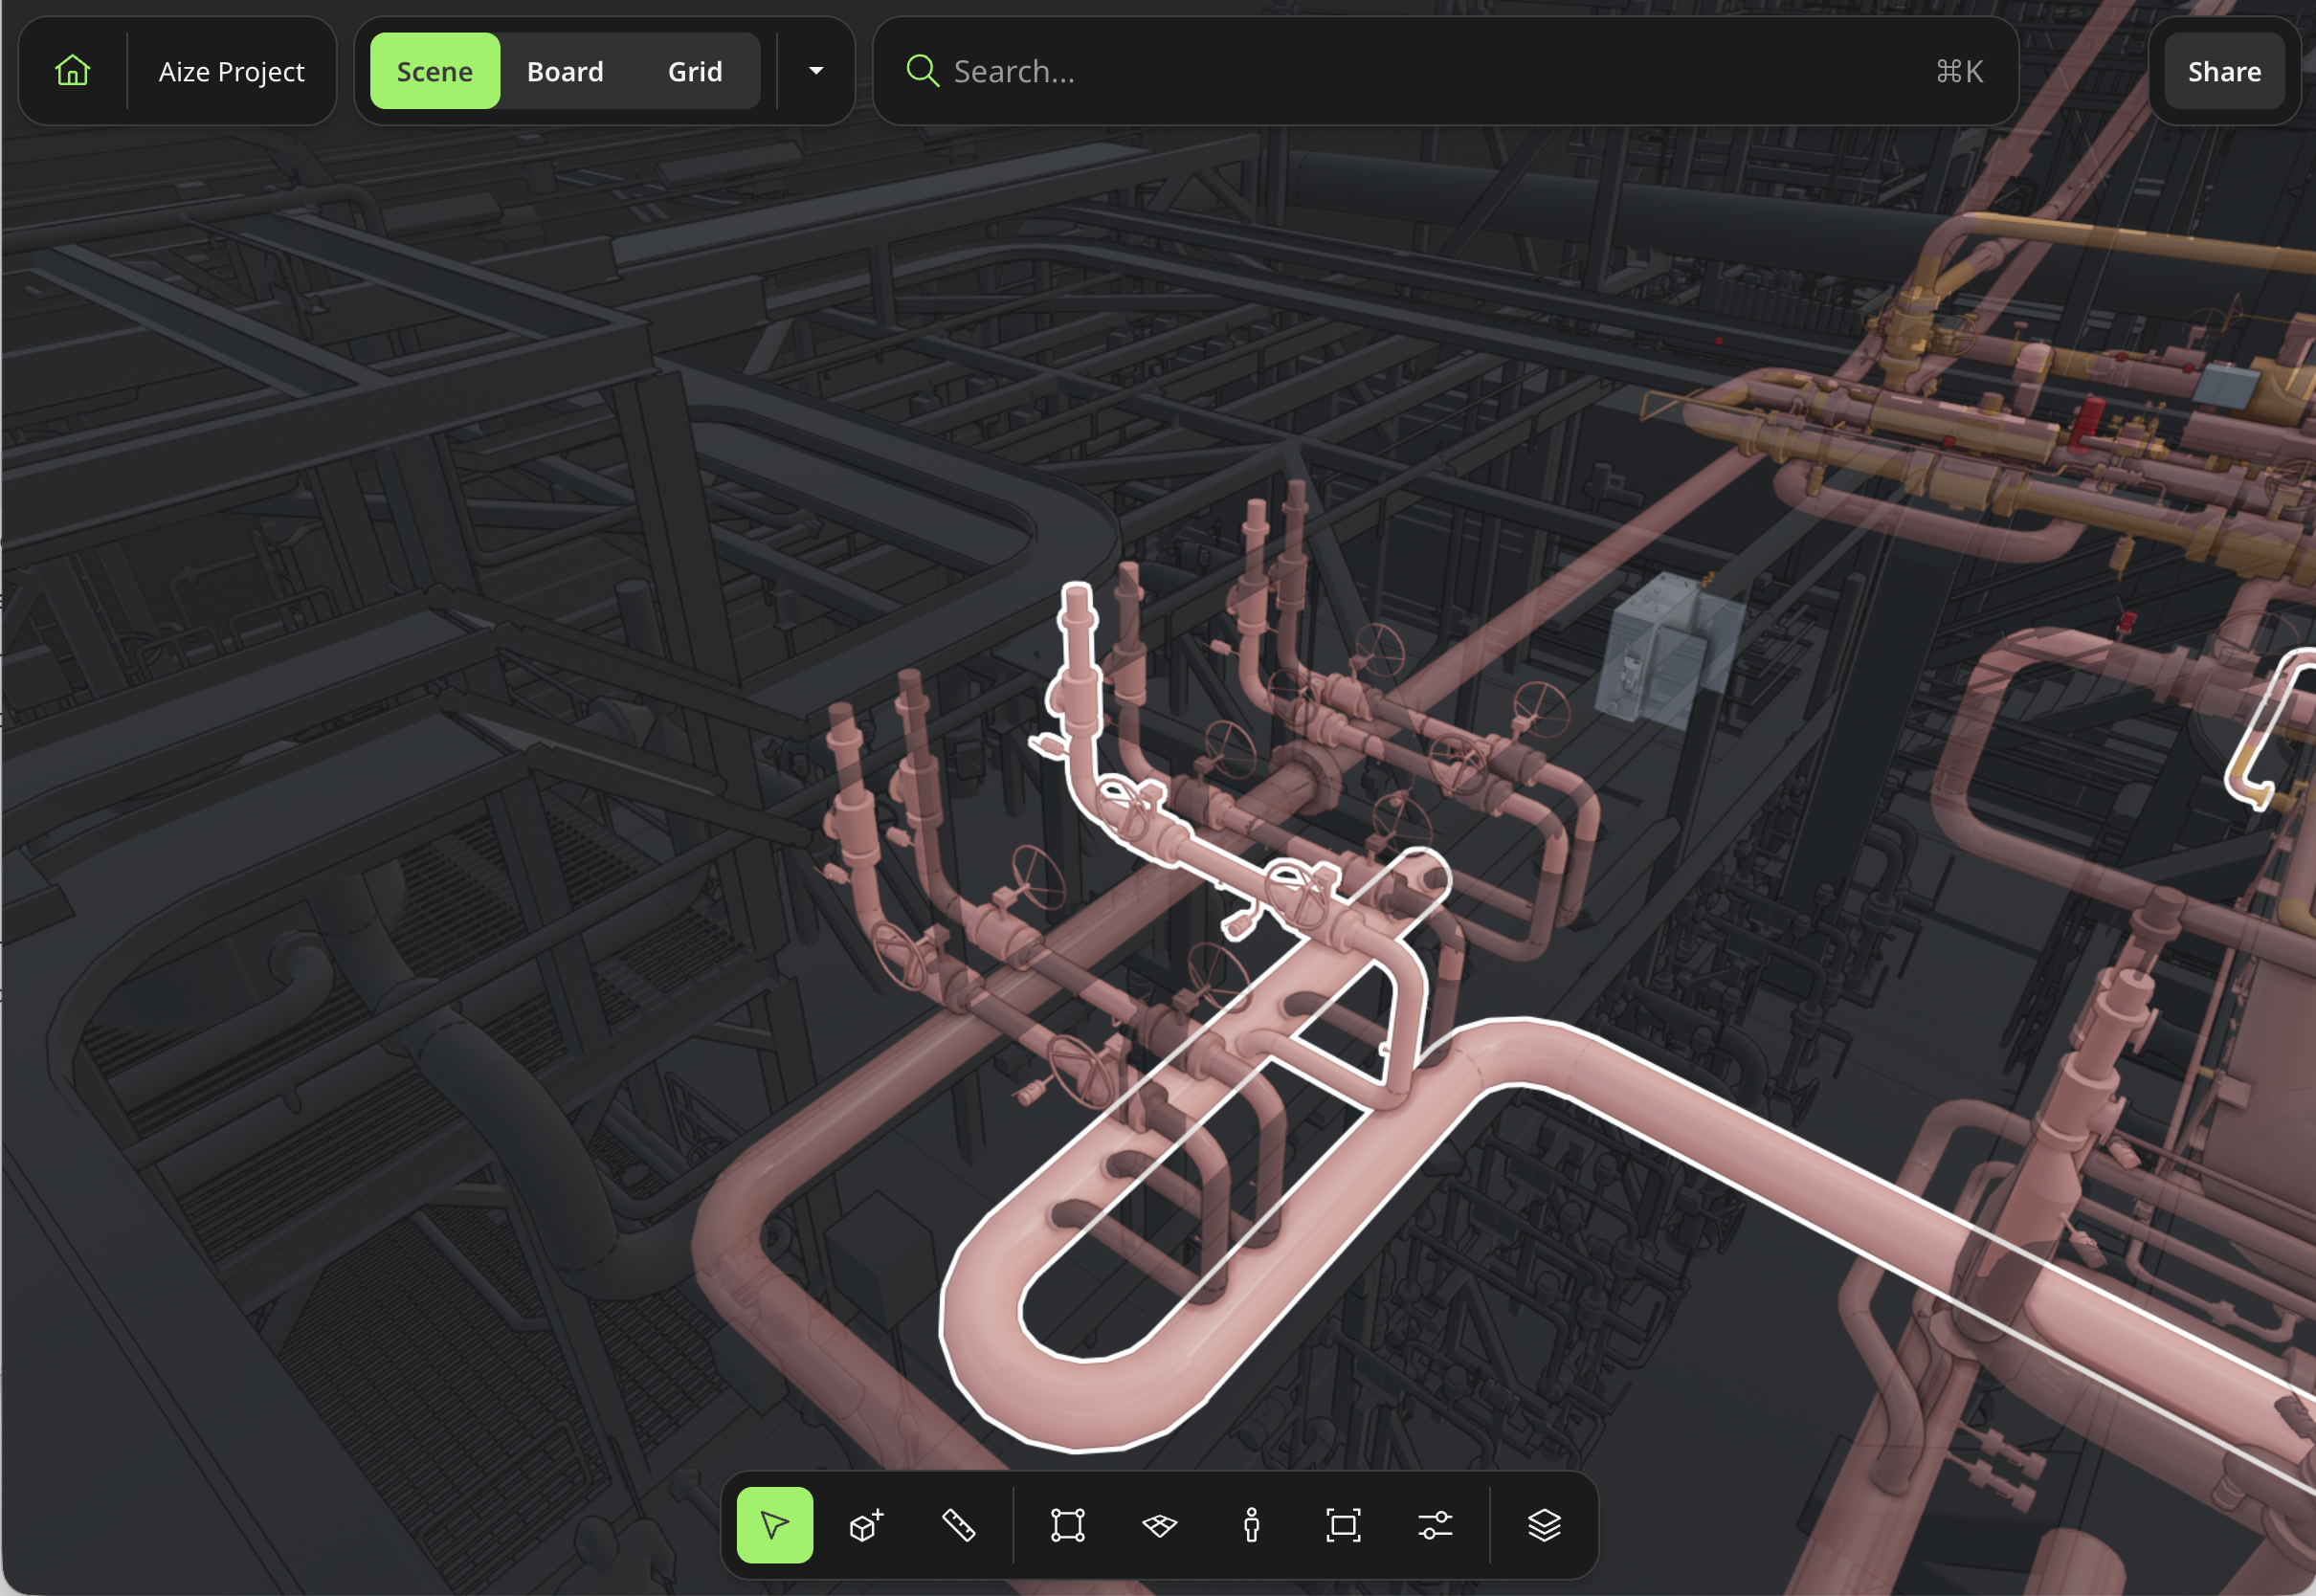Open the layers panel icon
This screenshot has height=1596, width=2316.
[x=1544, y=1525]
